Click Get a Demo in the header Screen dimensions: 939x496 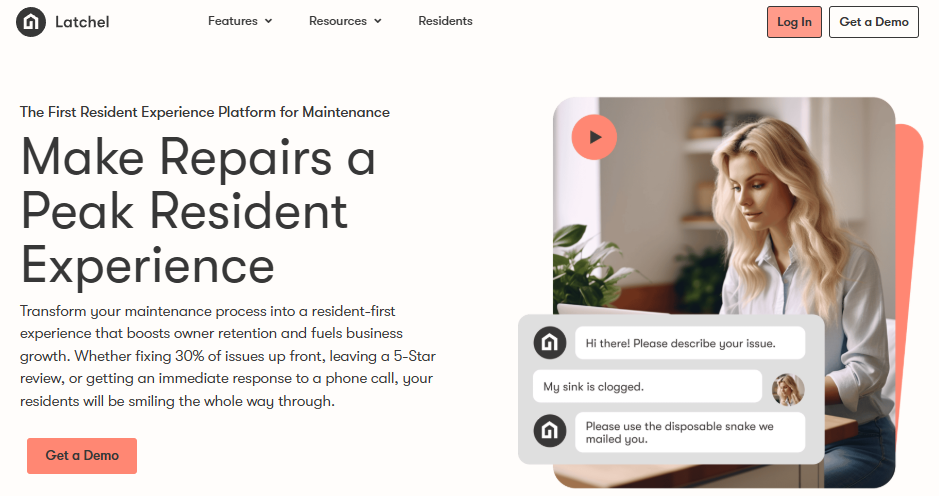click(x=874, y=22)
